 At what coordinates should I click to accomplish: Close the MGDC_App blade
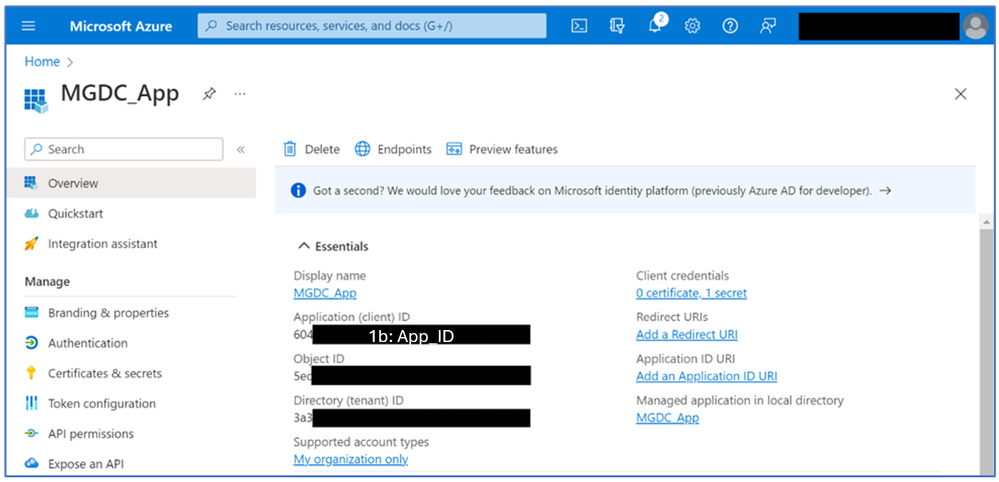click(x=961, y=94)
